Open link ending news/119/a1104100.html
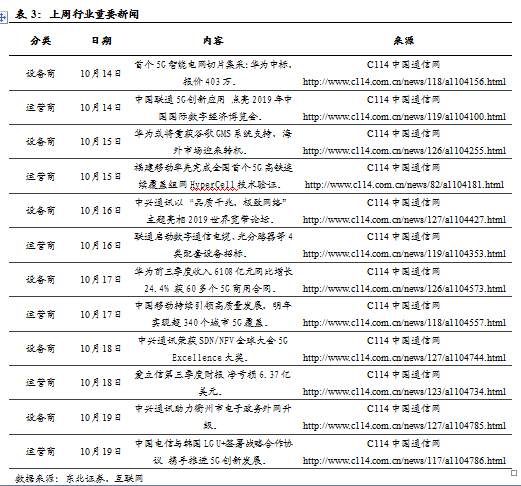Image resolution: width=521 pixels, height=486 pixels. 404,117
